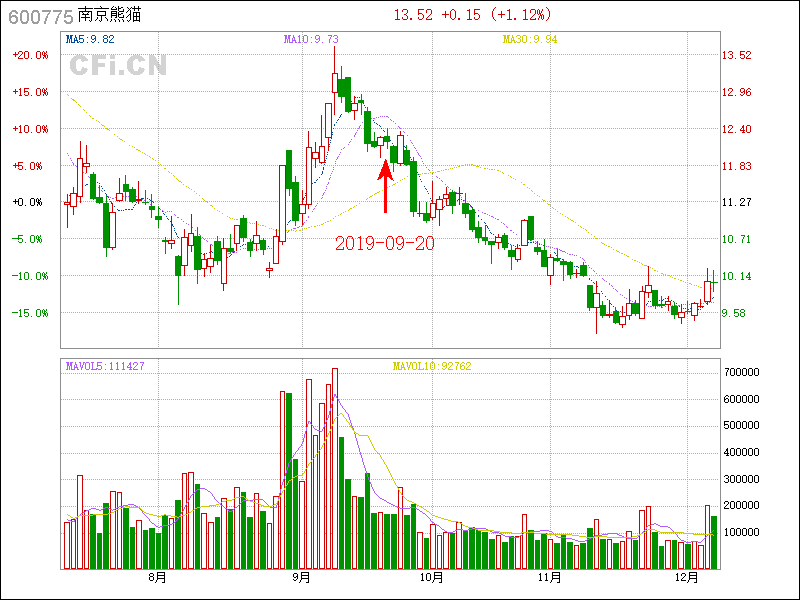The height and width of the screenshot is (600, 800).
Task: Click the 11.27 right price axis label
Action: (738, 202)
